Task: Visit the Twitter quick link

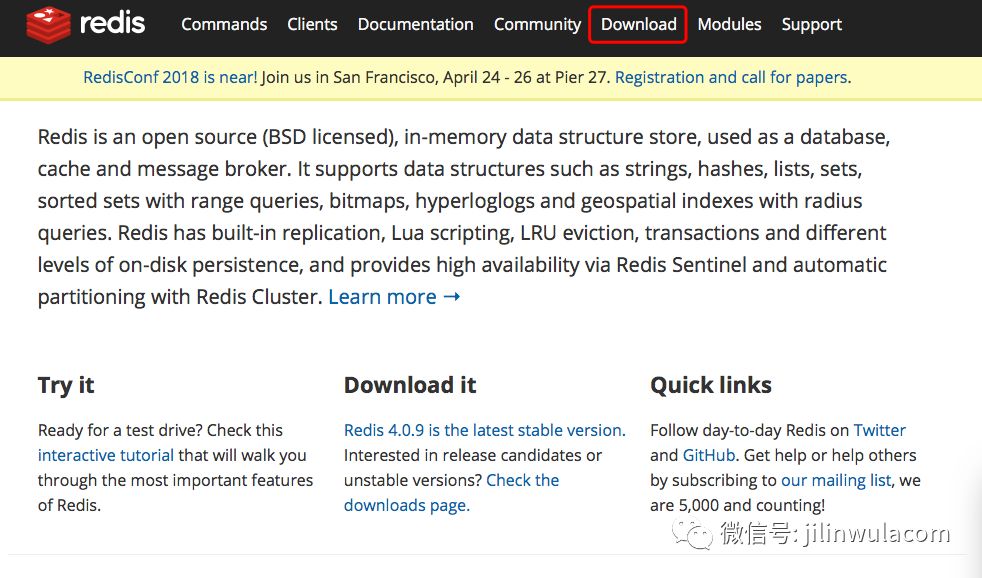Action: coord(879,430)
